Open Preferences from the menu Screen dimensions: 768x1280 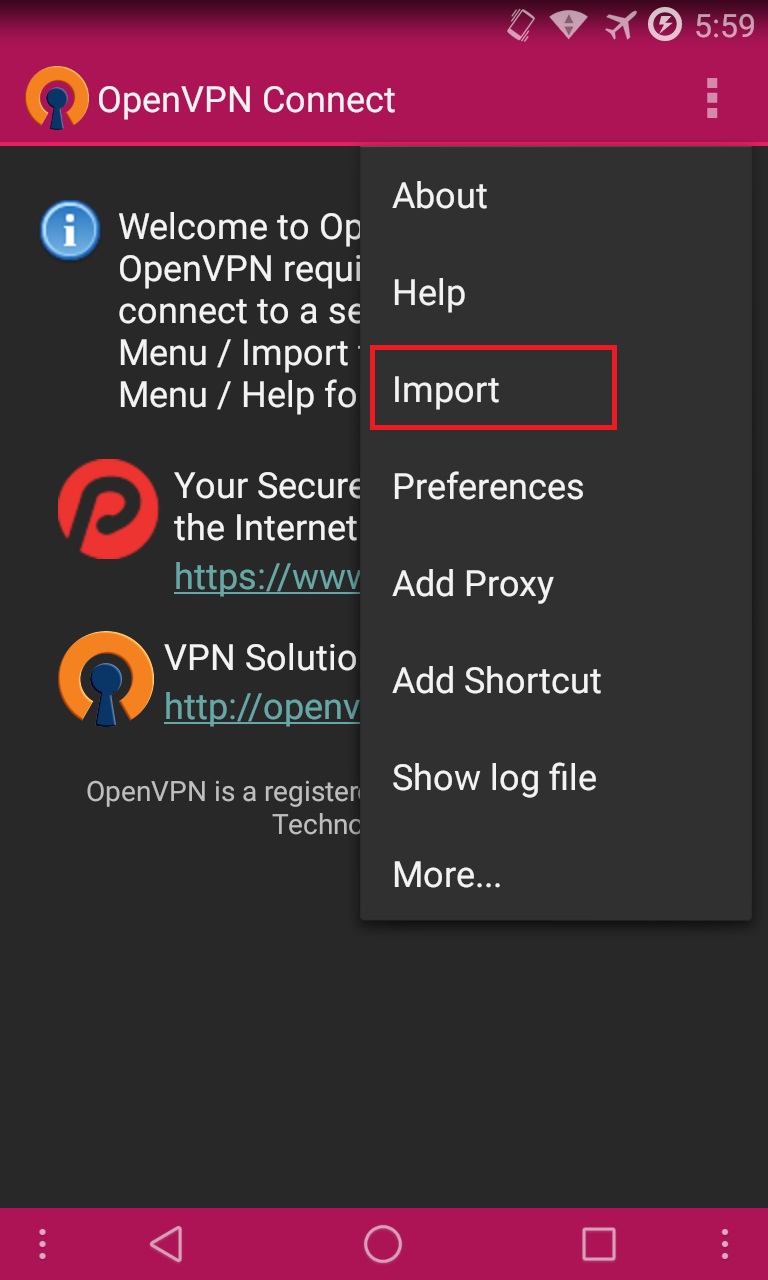(x=488, y=487)
